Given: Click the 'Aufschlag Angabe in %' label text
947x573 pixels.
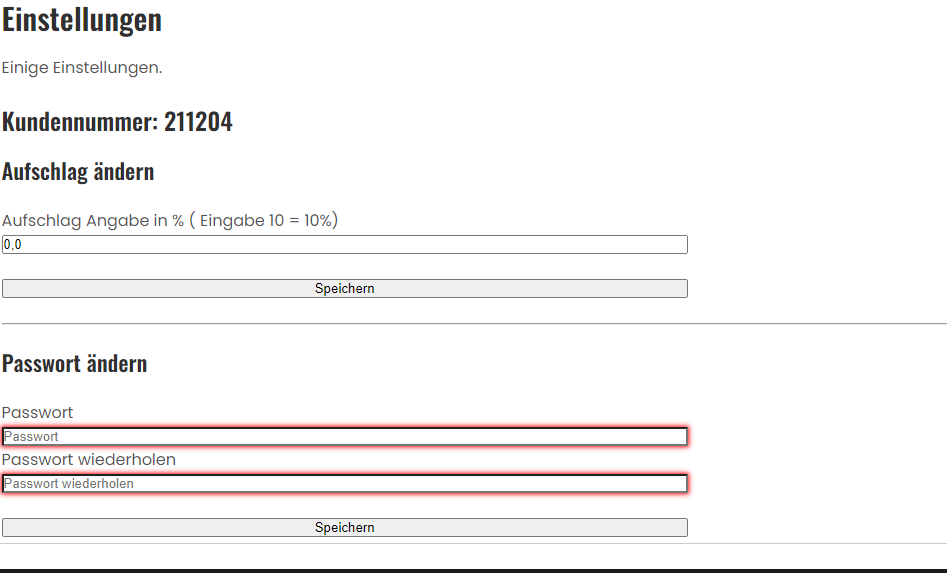Looking at the screenshot, I should click(x=92, y=220).
